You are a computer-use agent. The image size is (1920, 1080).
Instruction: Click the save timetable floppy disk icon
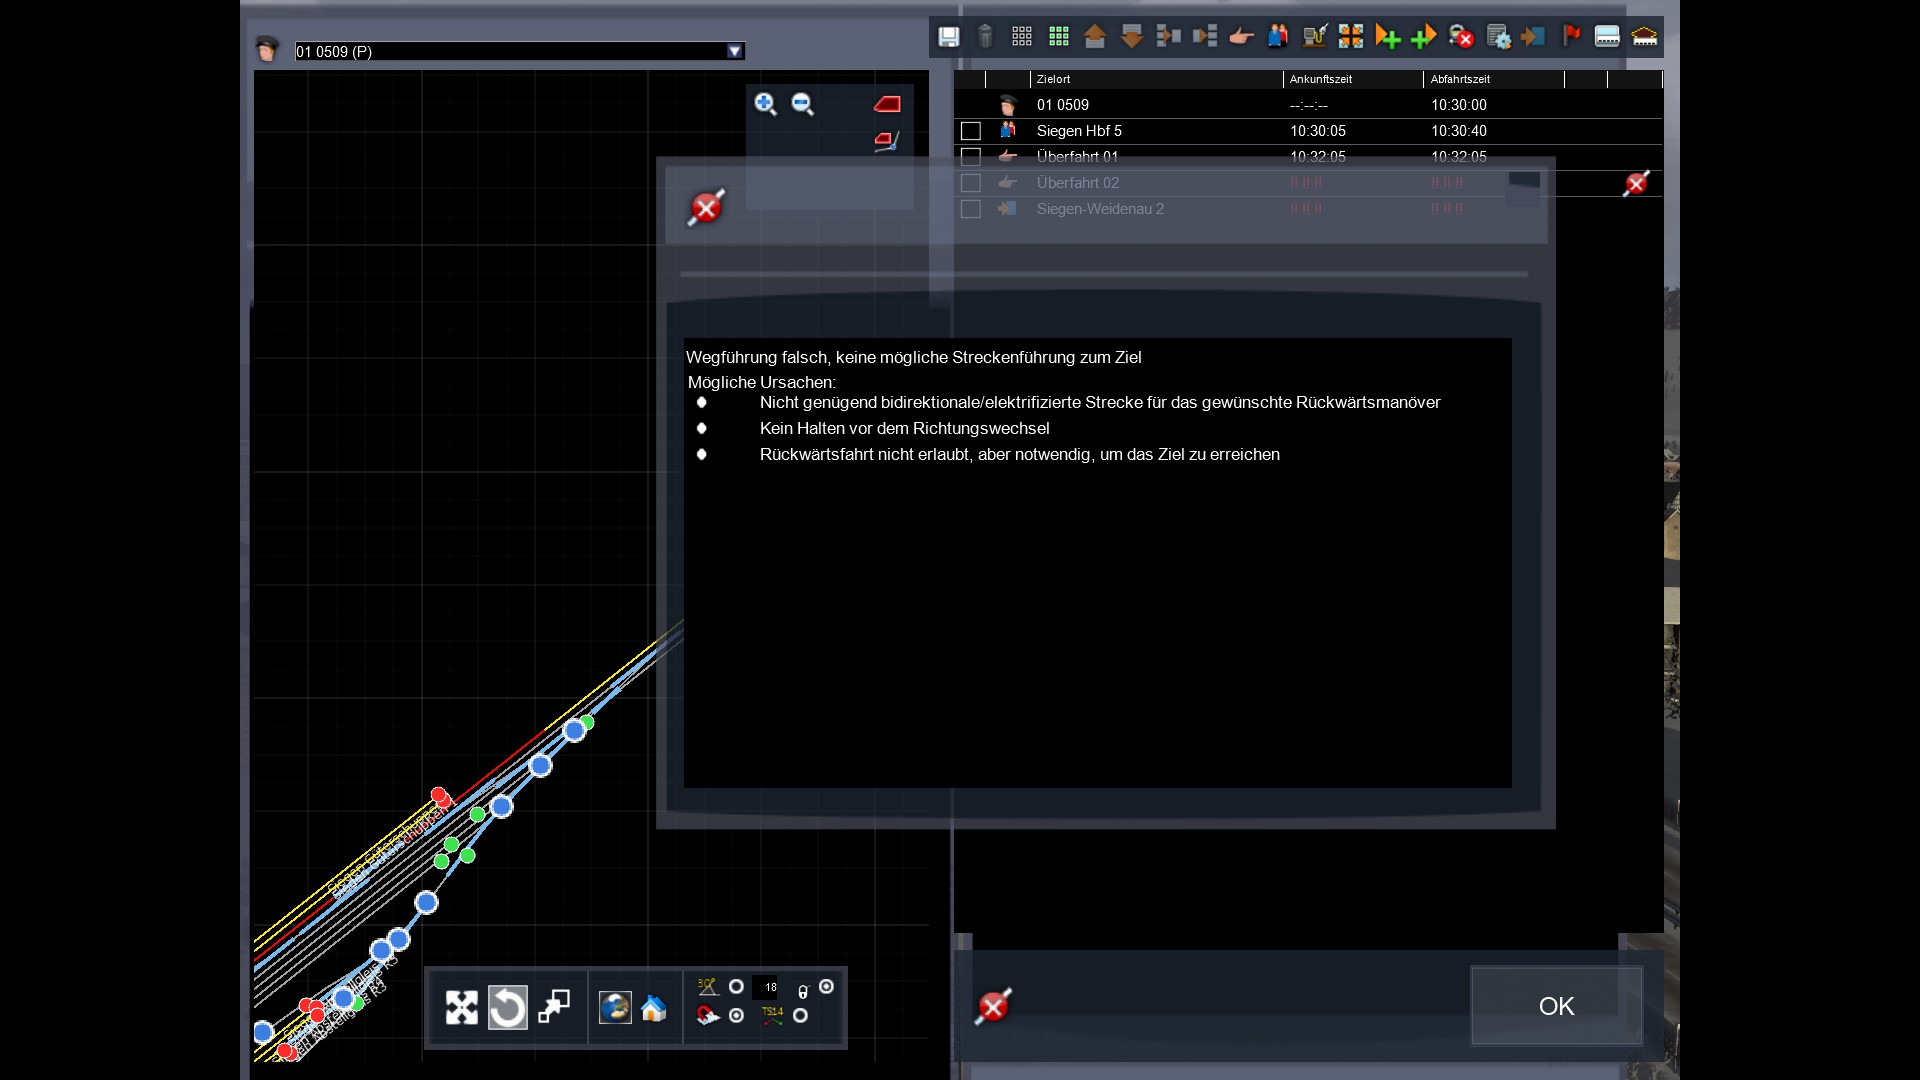(x=948, y=37)
